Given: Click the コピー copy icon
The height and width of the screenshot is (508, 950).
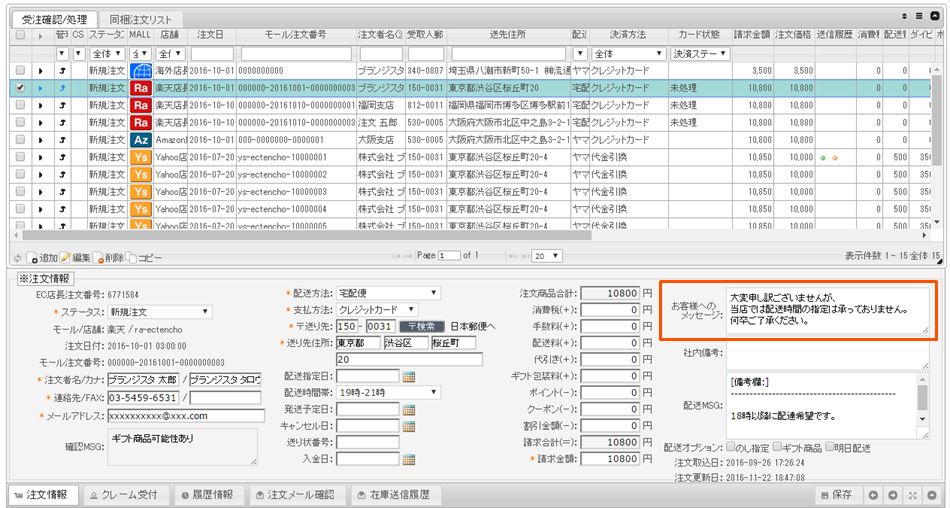Looking at the screenshot, I should [130, 257].
